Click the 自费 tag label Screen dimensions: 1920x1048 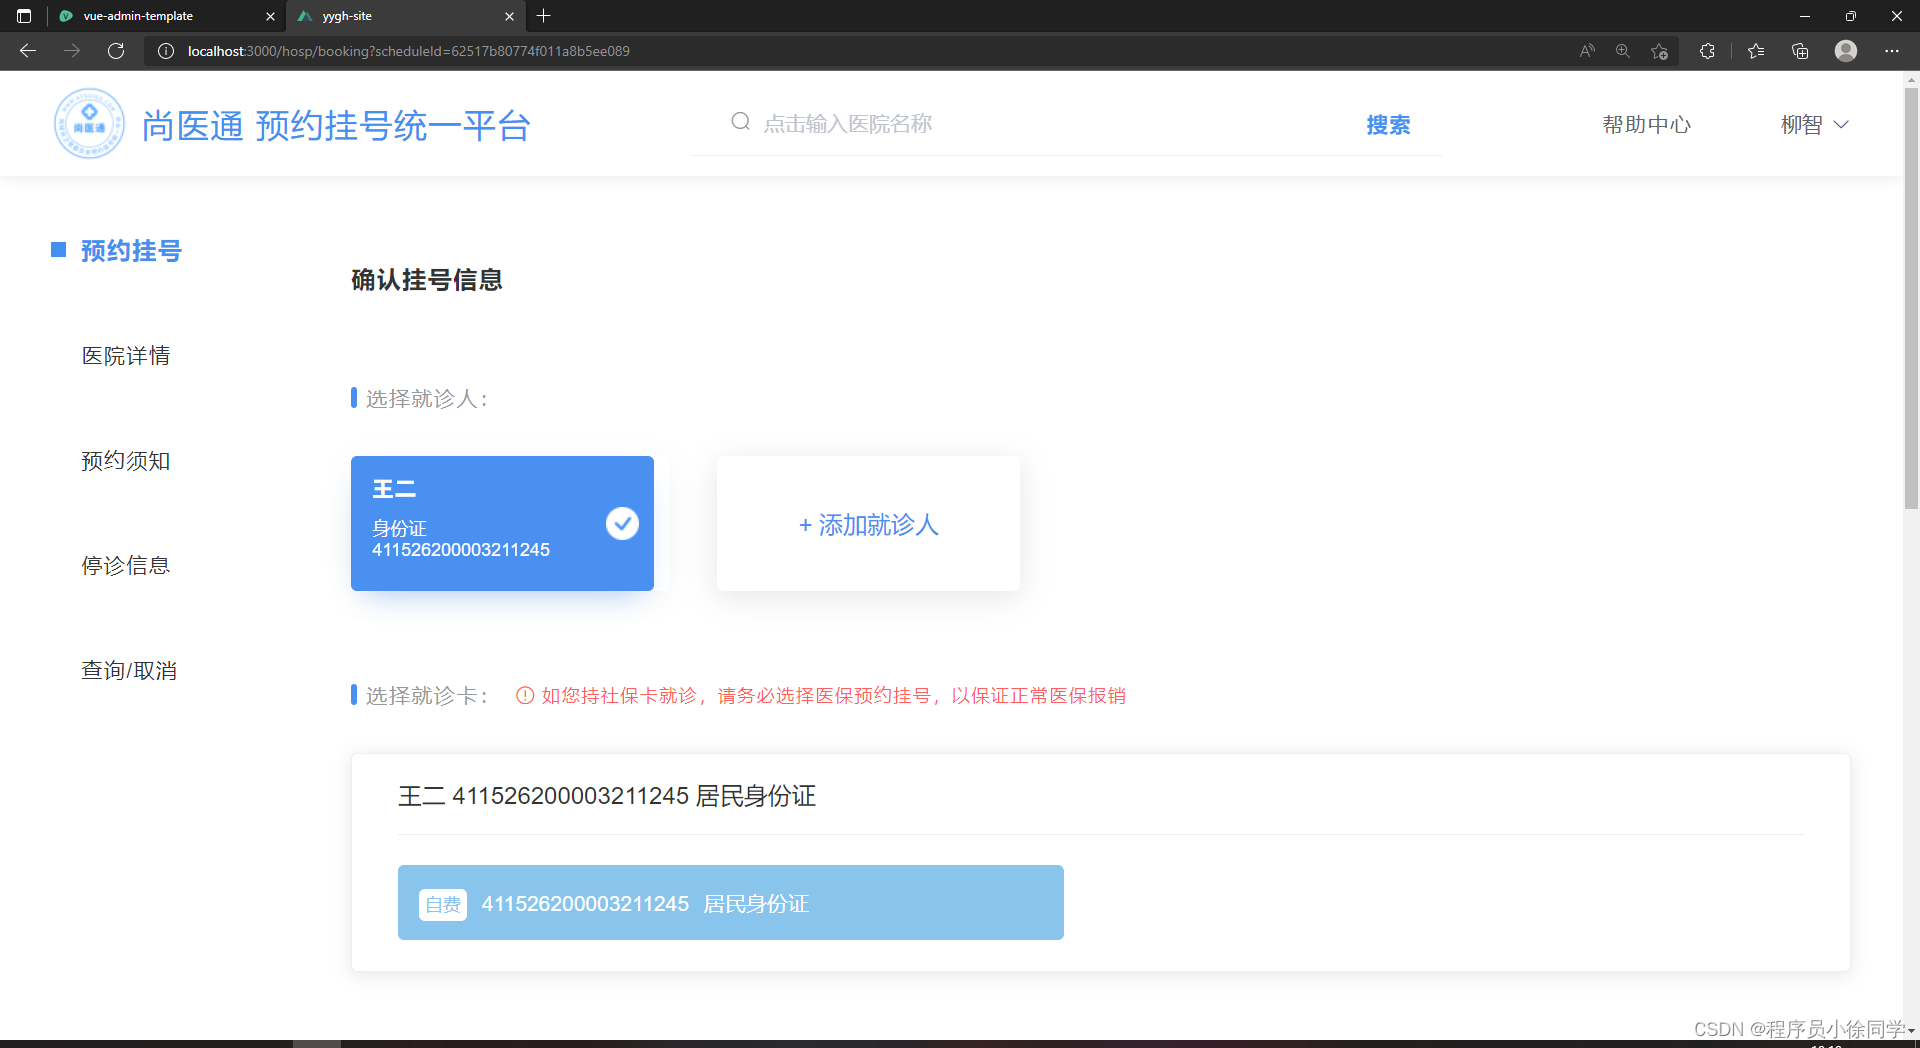click(443, 904)
